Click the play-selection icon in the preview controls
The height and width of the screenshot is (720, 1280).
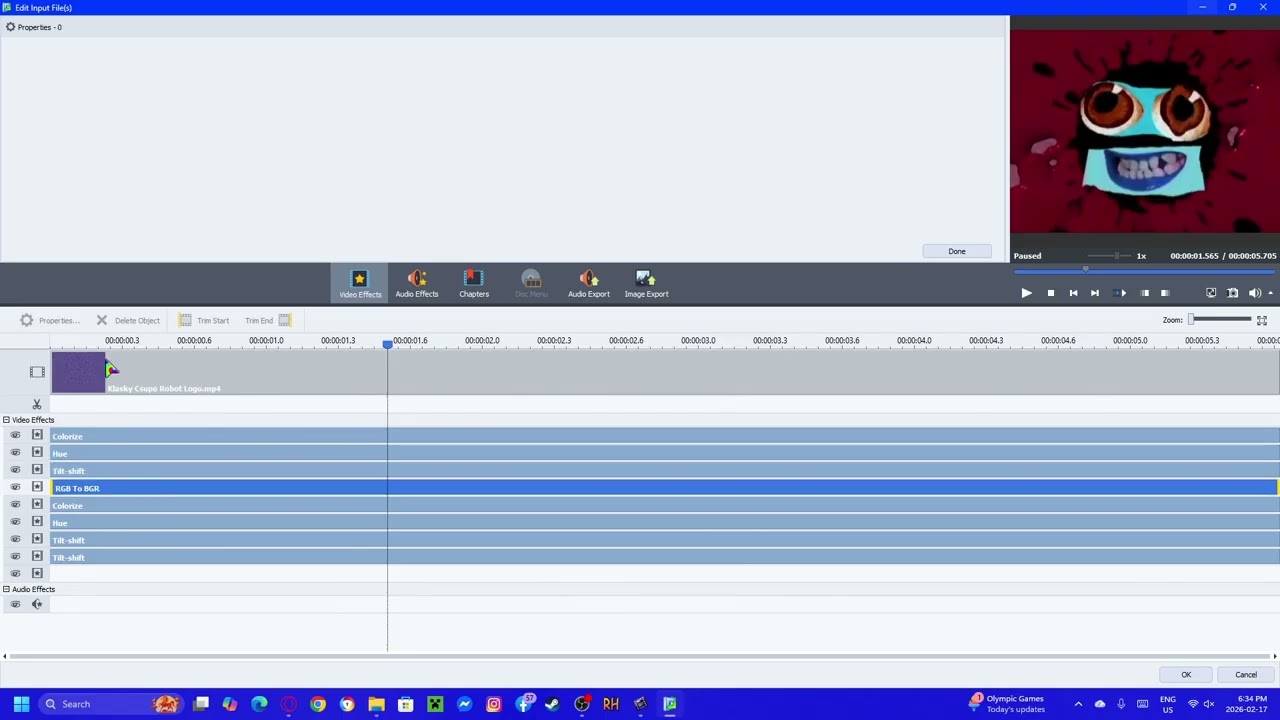click(x=1120, y=293)
